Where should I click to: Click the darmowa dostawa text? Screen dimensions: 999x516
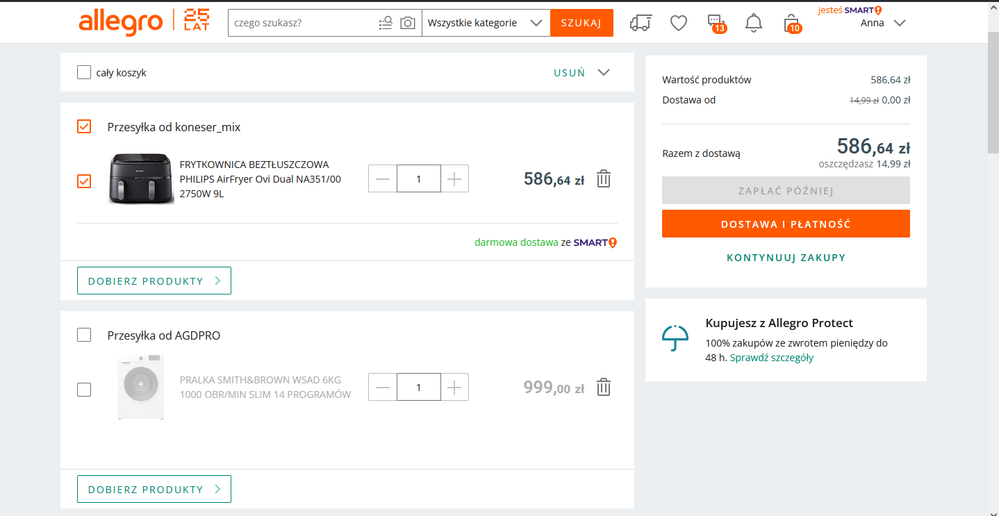[516, 243]
